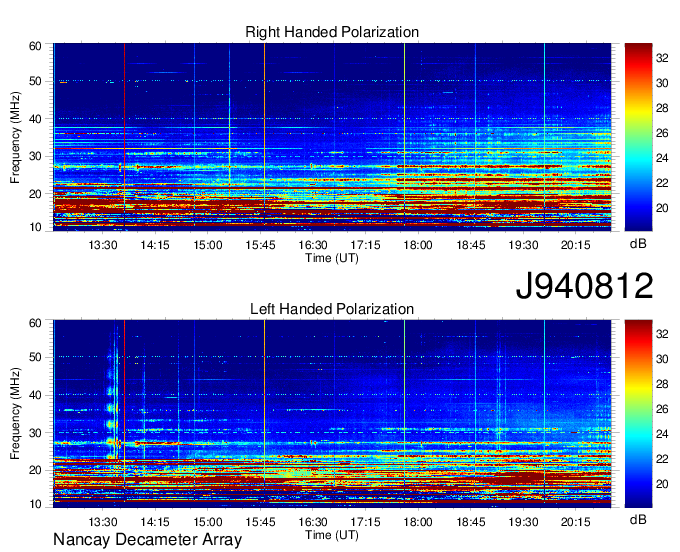The width and height of the screenshot is (680, 552).
Task: Click 'Time (UT)' label under upper plot
Action: [332, 258]
